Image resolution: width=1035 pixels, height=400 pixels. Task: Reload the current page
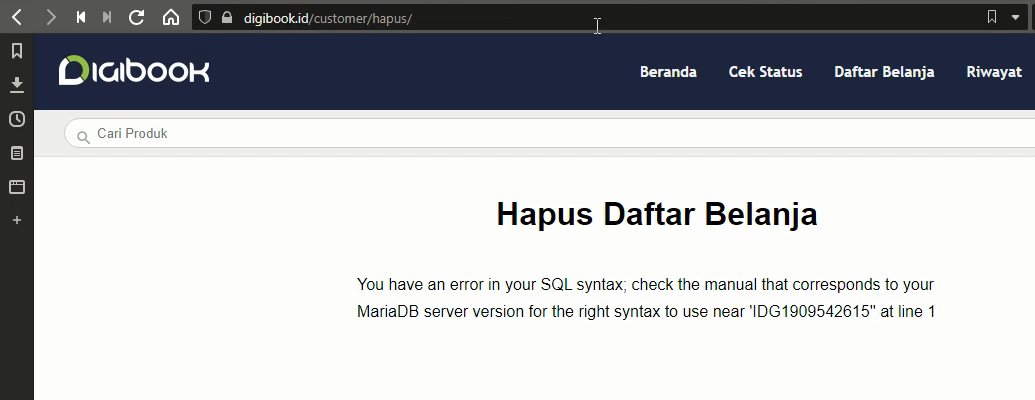click(137, 17)
